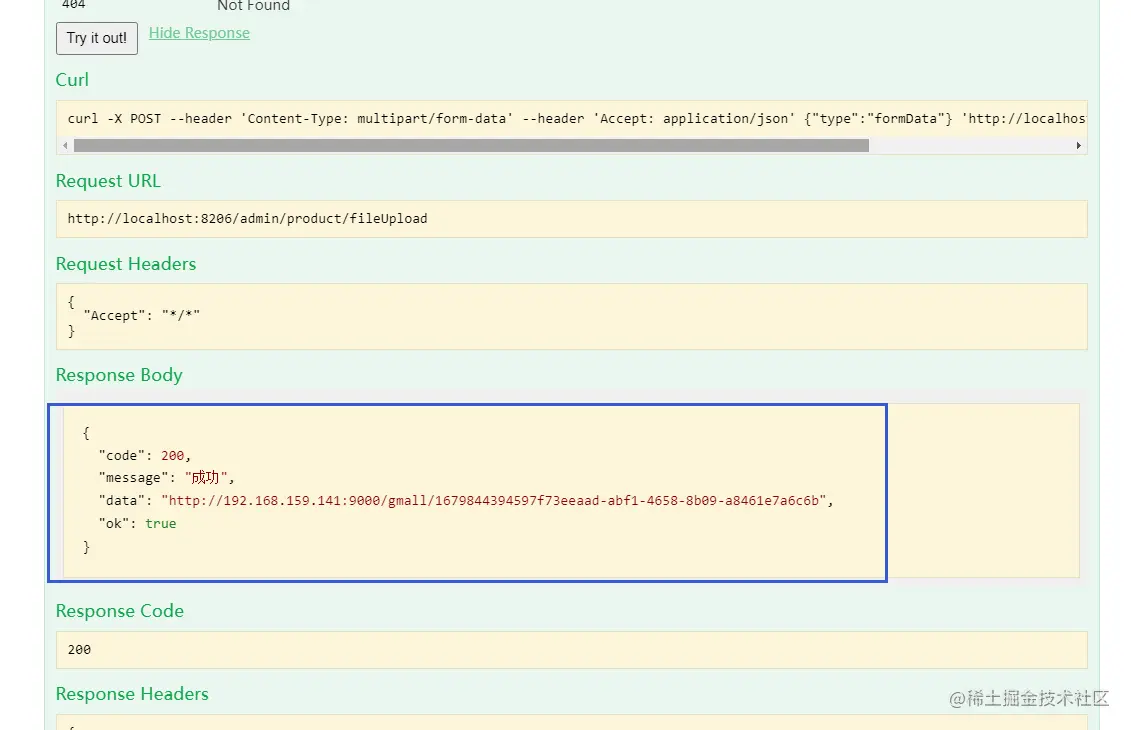The height and width of the screenshot is (730, 1131).
Task: Click the "code": 200 line in response
Action: (144, 455)
